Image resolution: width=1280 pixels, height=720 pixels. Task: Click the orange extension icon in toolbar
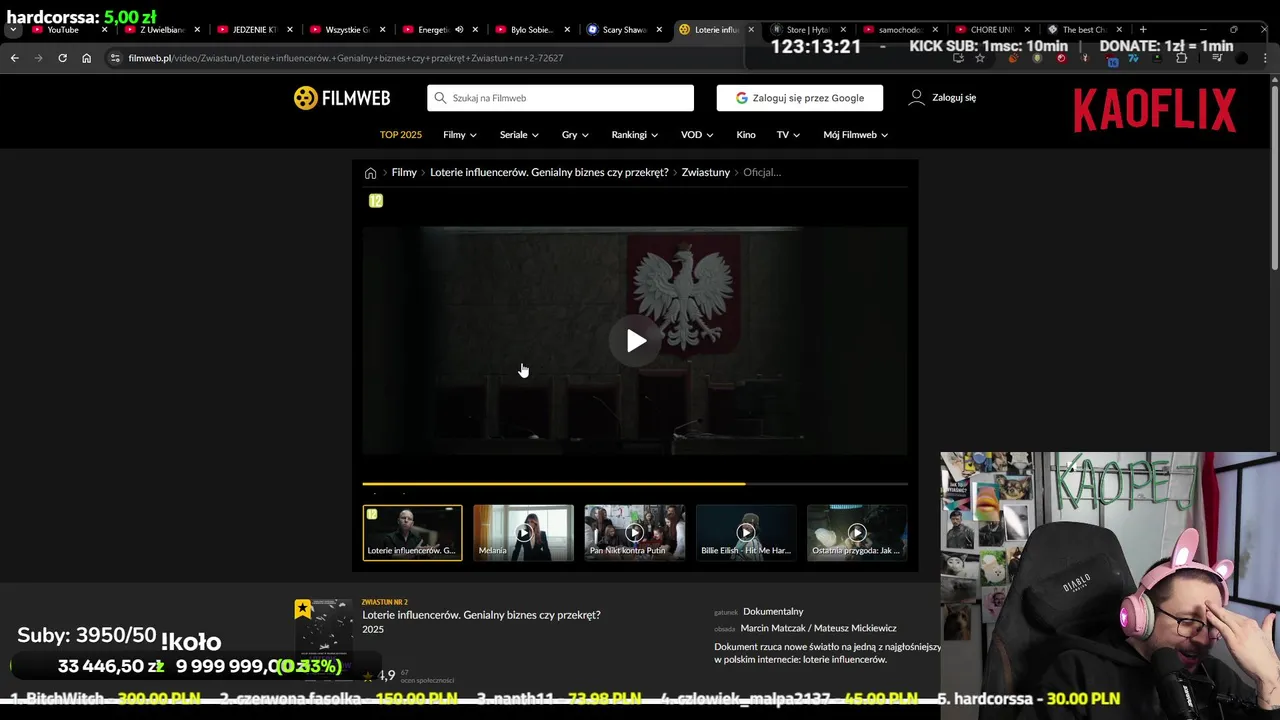[1013, 58]
